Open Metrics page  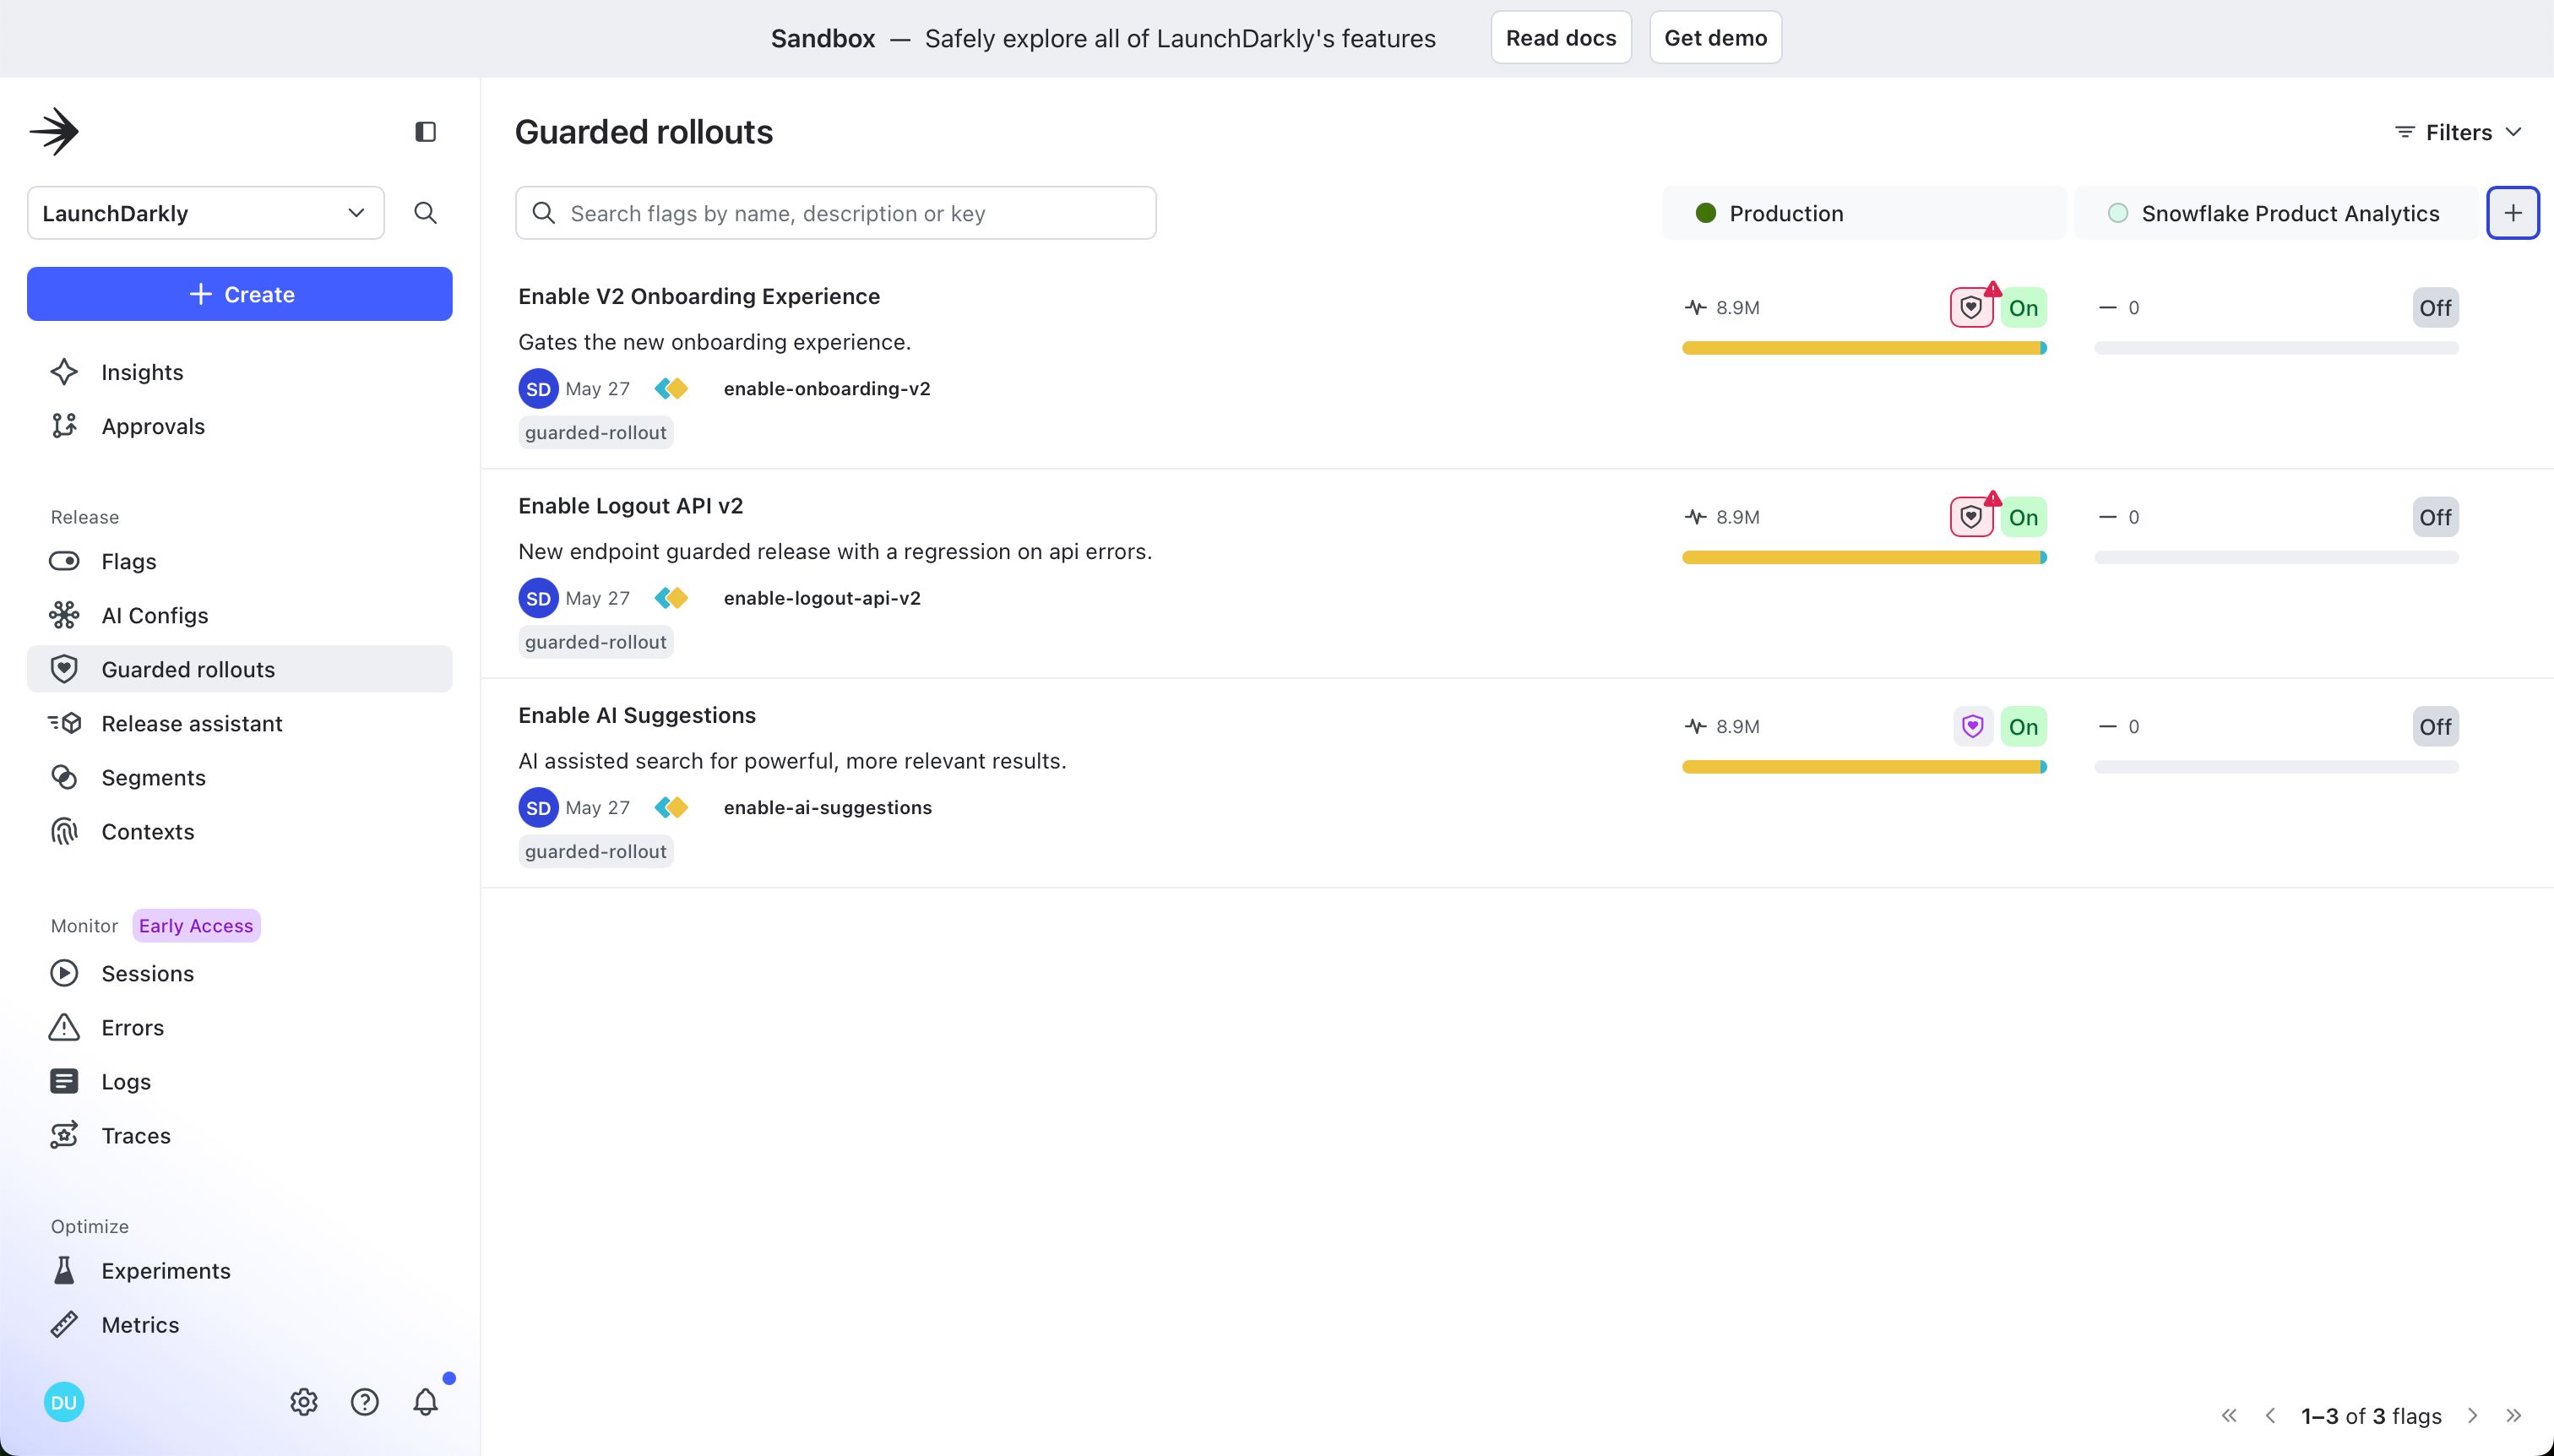pos(240,1324)
